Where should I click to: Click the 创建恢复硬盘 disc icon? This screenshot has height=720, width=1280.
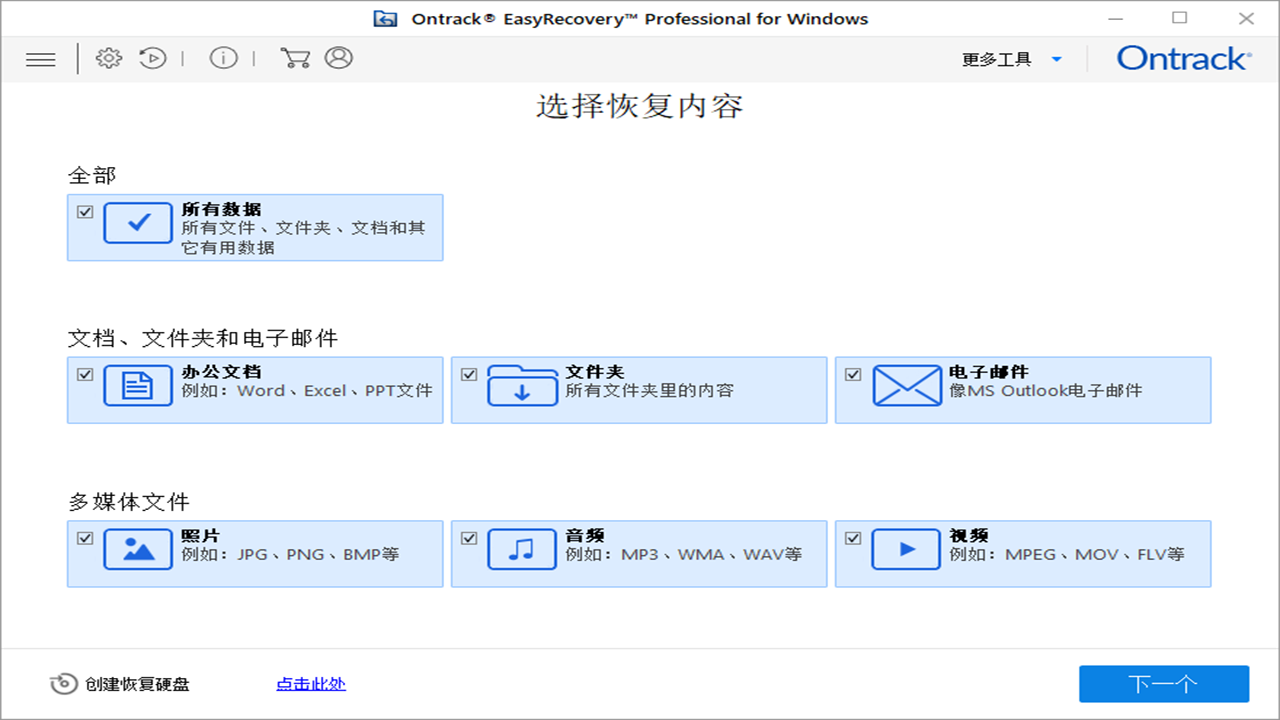(x=65, y=684)
